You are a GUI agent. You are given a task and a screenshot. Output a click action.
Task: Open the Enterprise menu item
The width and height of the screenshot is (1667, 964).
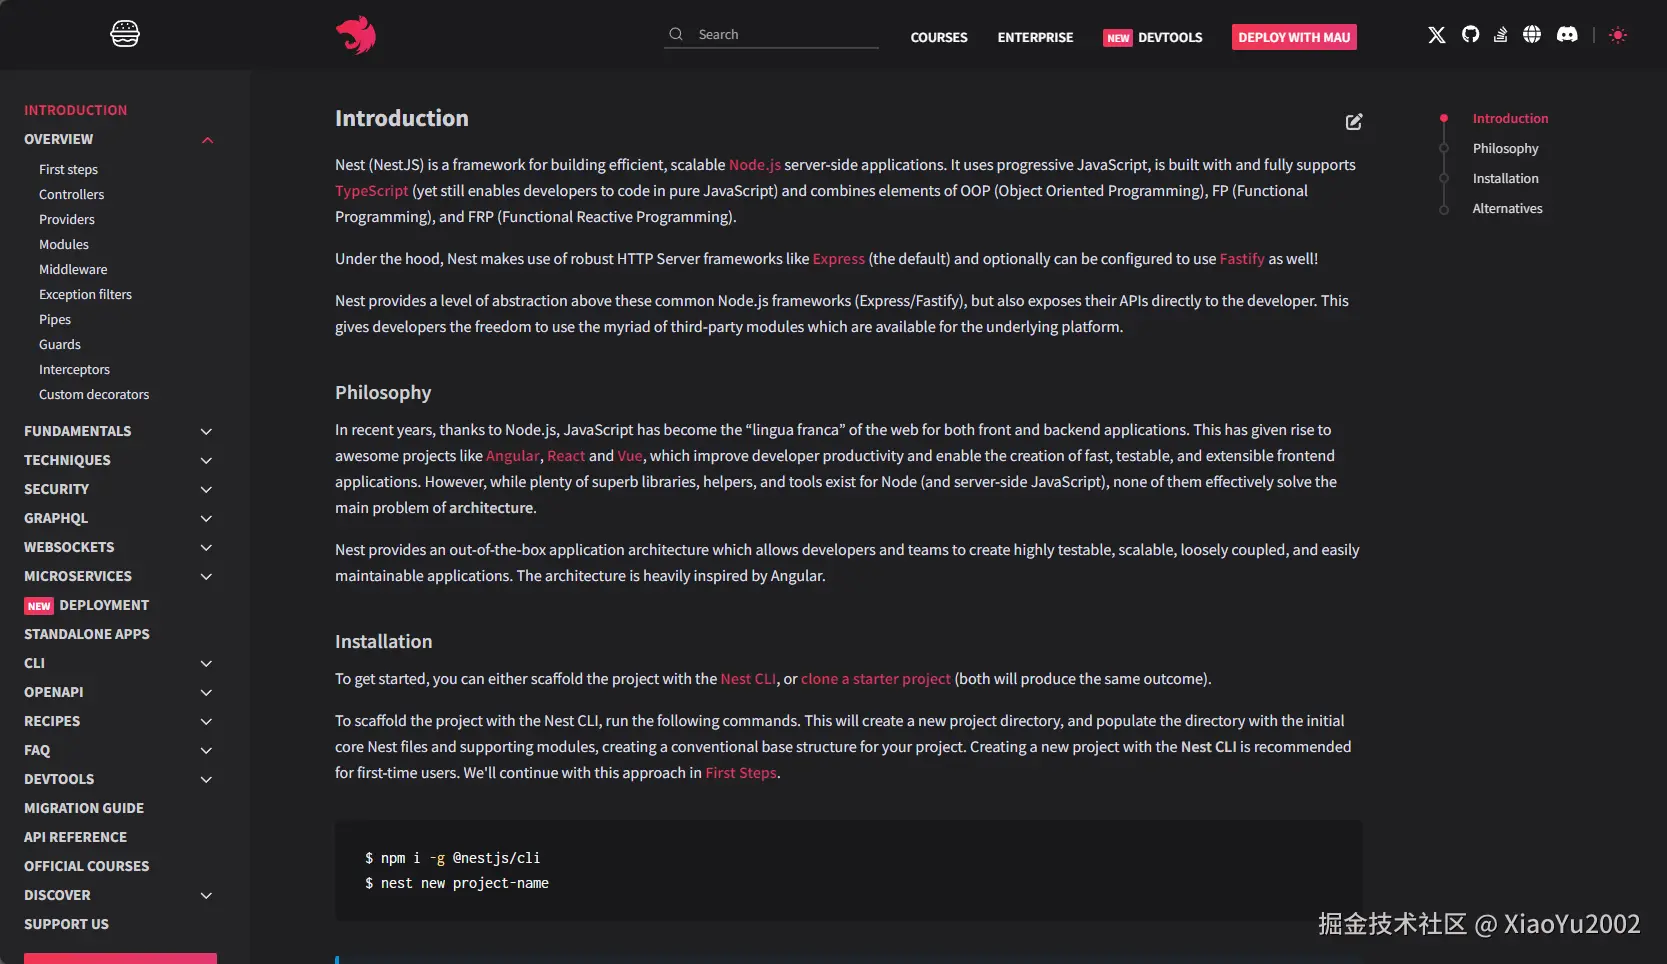(x=1035, y=38)
